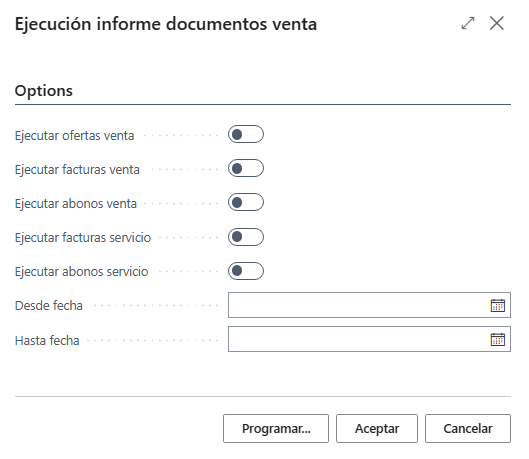Confirm with the Aceptar button
This screenshot has height=459, width=529.
pyautogui.click(x=377, y=428)
